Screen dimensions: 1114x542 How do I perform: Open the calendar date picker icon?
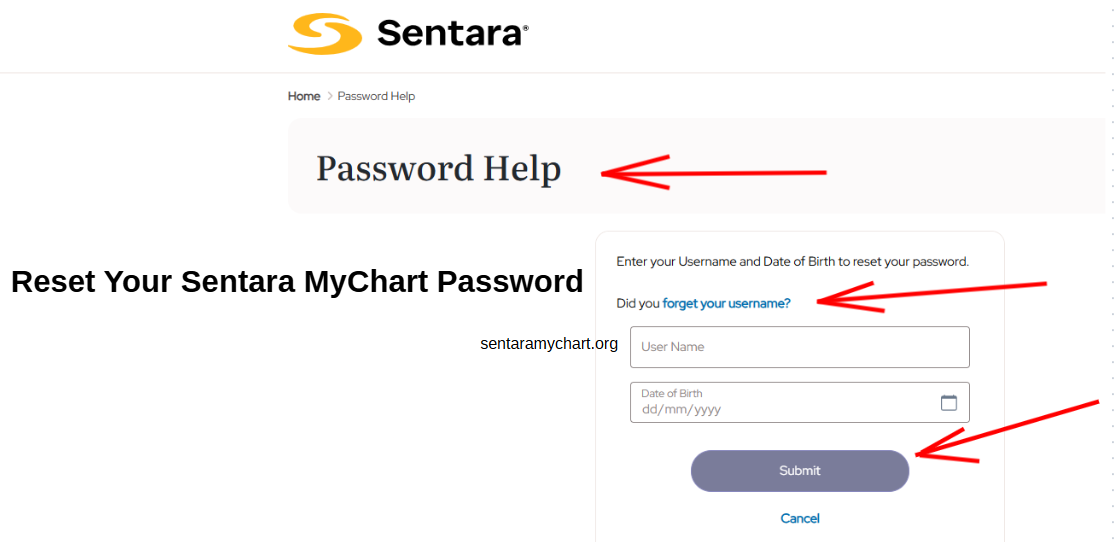pyautogui.click(x=948, y=403)
